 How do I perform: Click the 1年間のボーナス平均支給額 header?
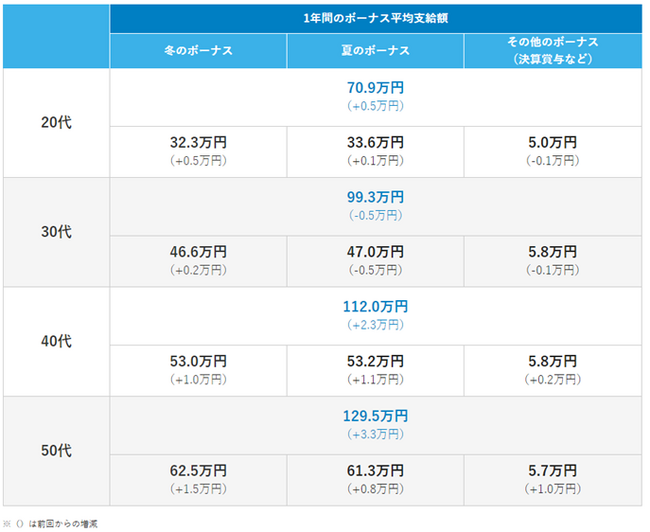[375, 18]
